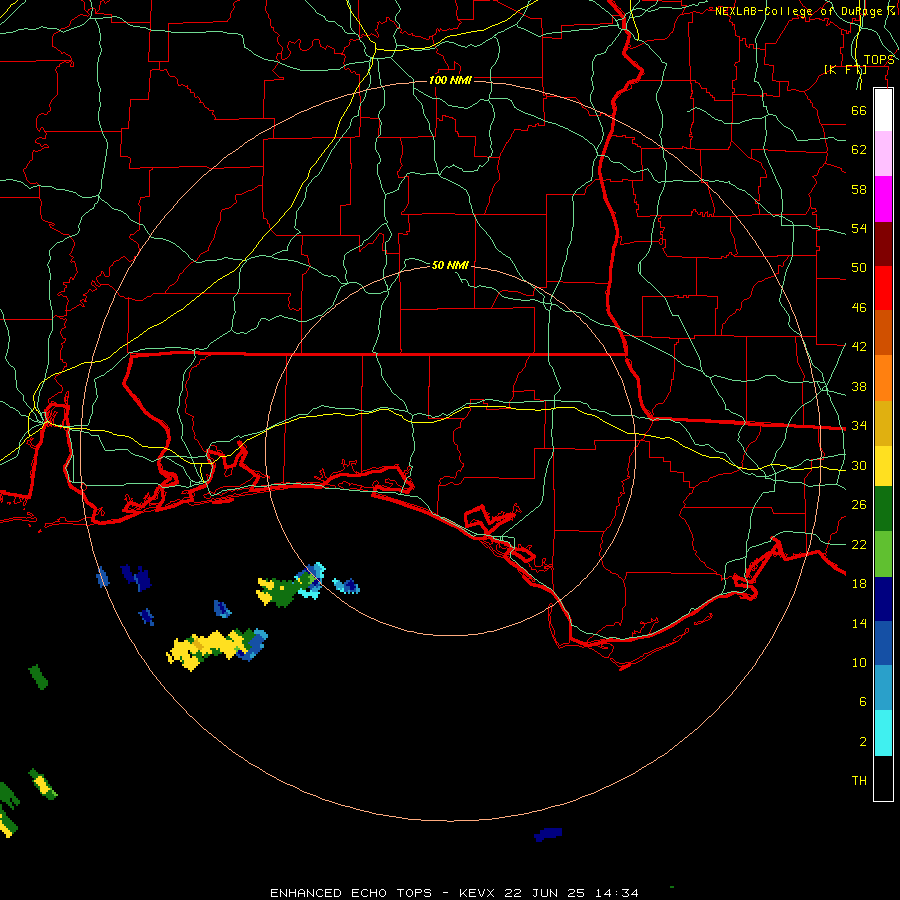900x900 pixels.
Task: Click the '58' legend value
Action: point(859,189)
